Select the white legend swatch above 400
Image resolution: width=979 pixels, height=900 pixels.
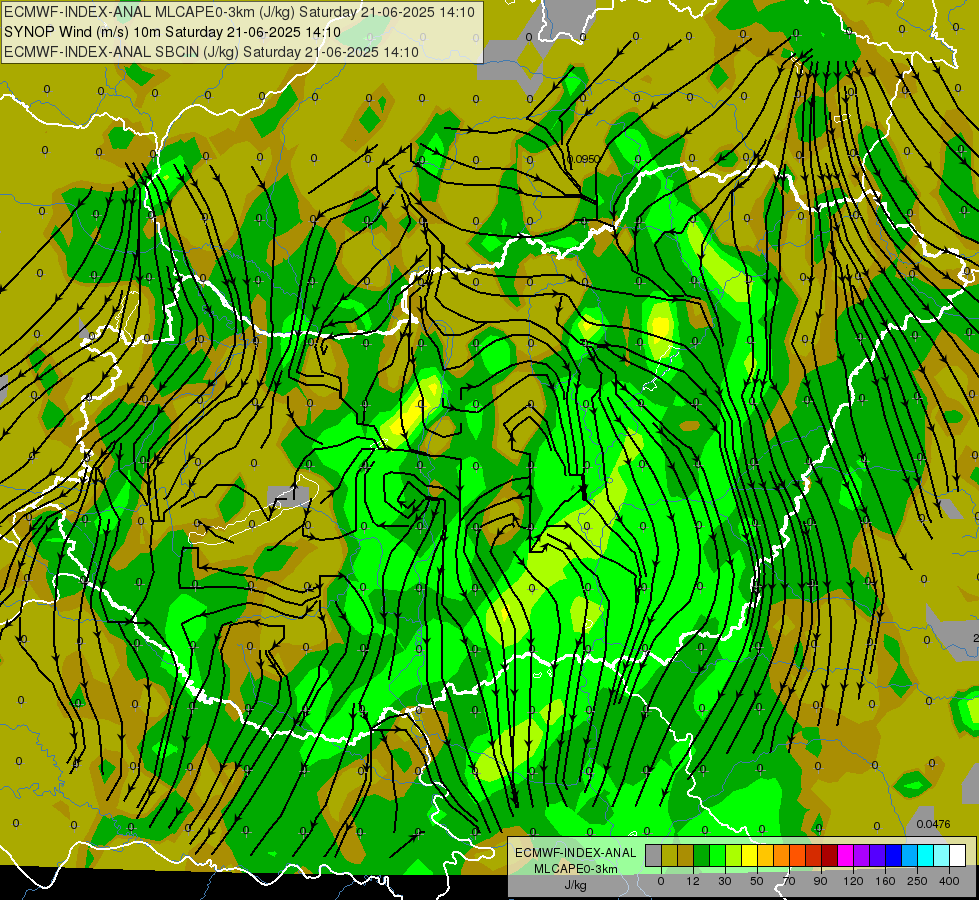point(957,855)
